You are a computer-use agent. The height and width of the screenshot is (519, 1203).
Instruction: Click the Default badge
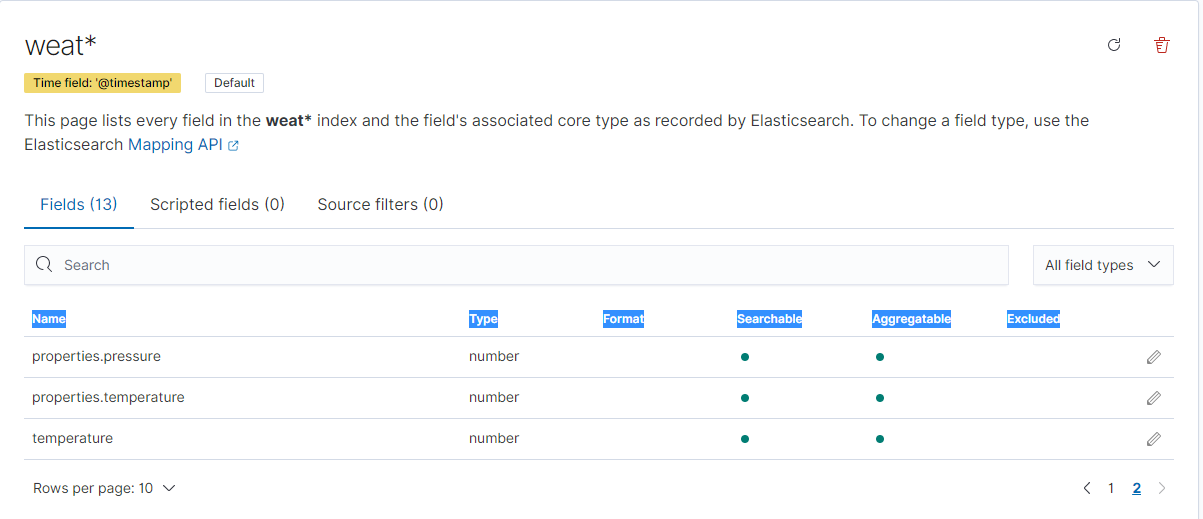pos(234,83)
